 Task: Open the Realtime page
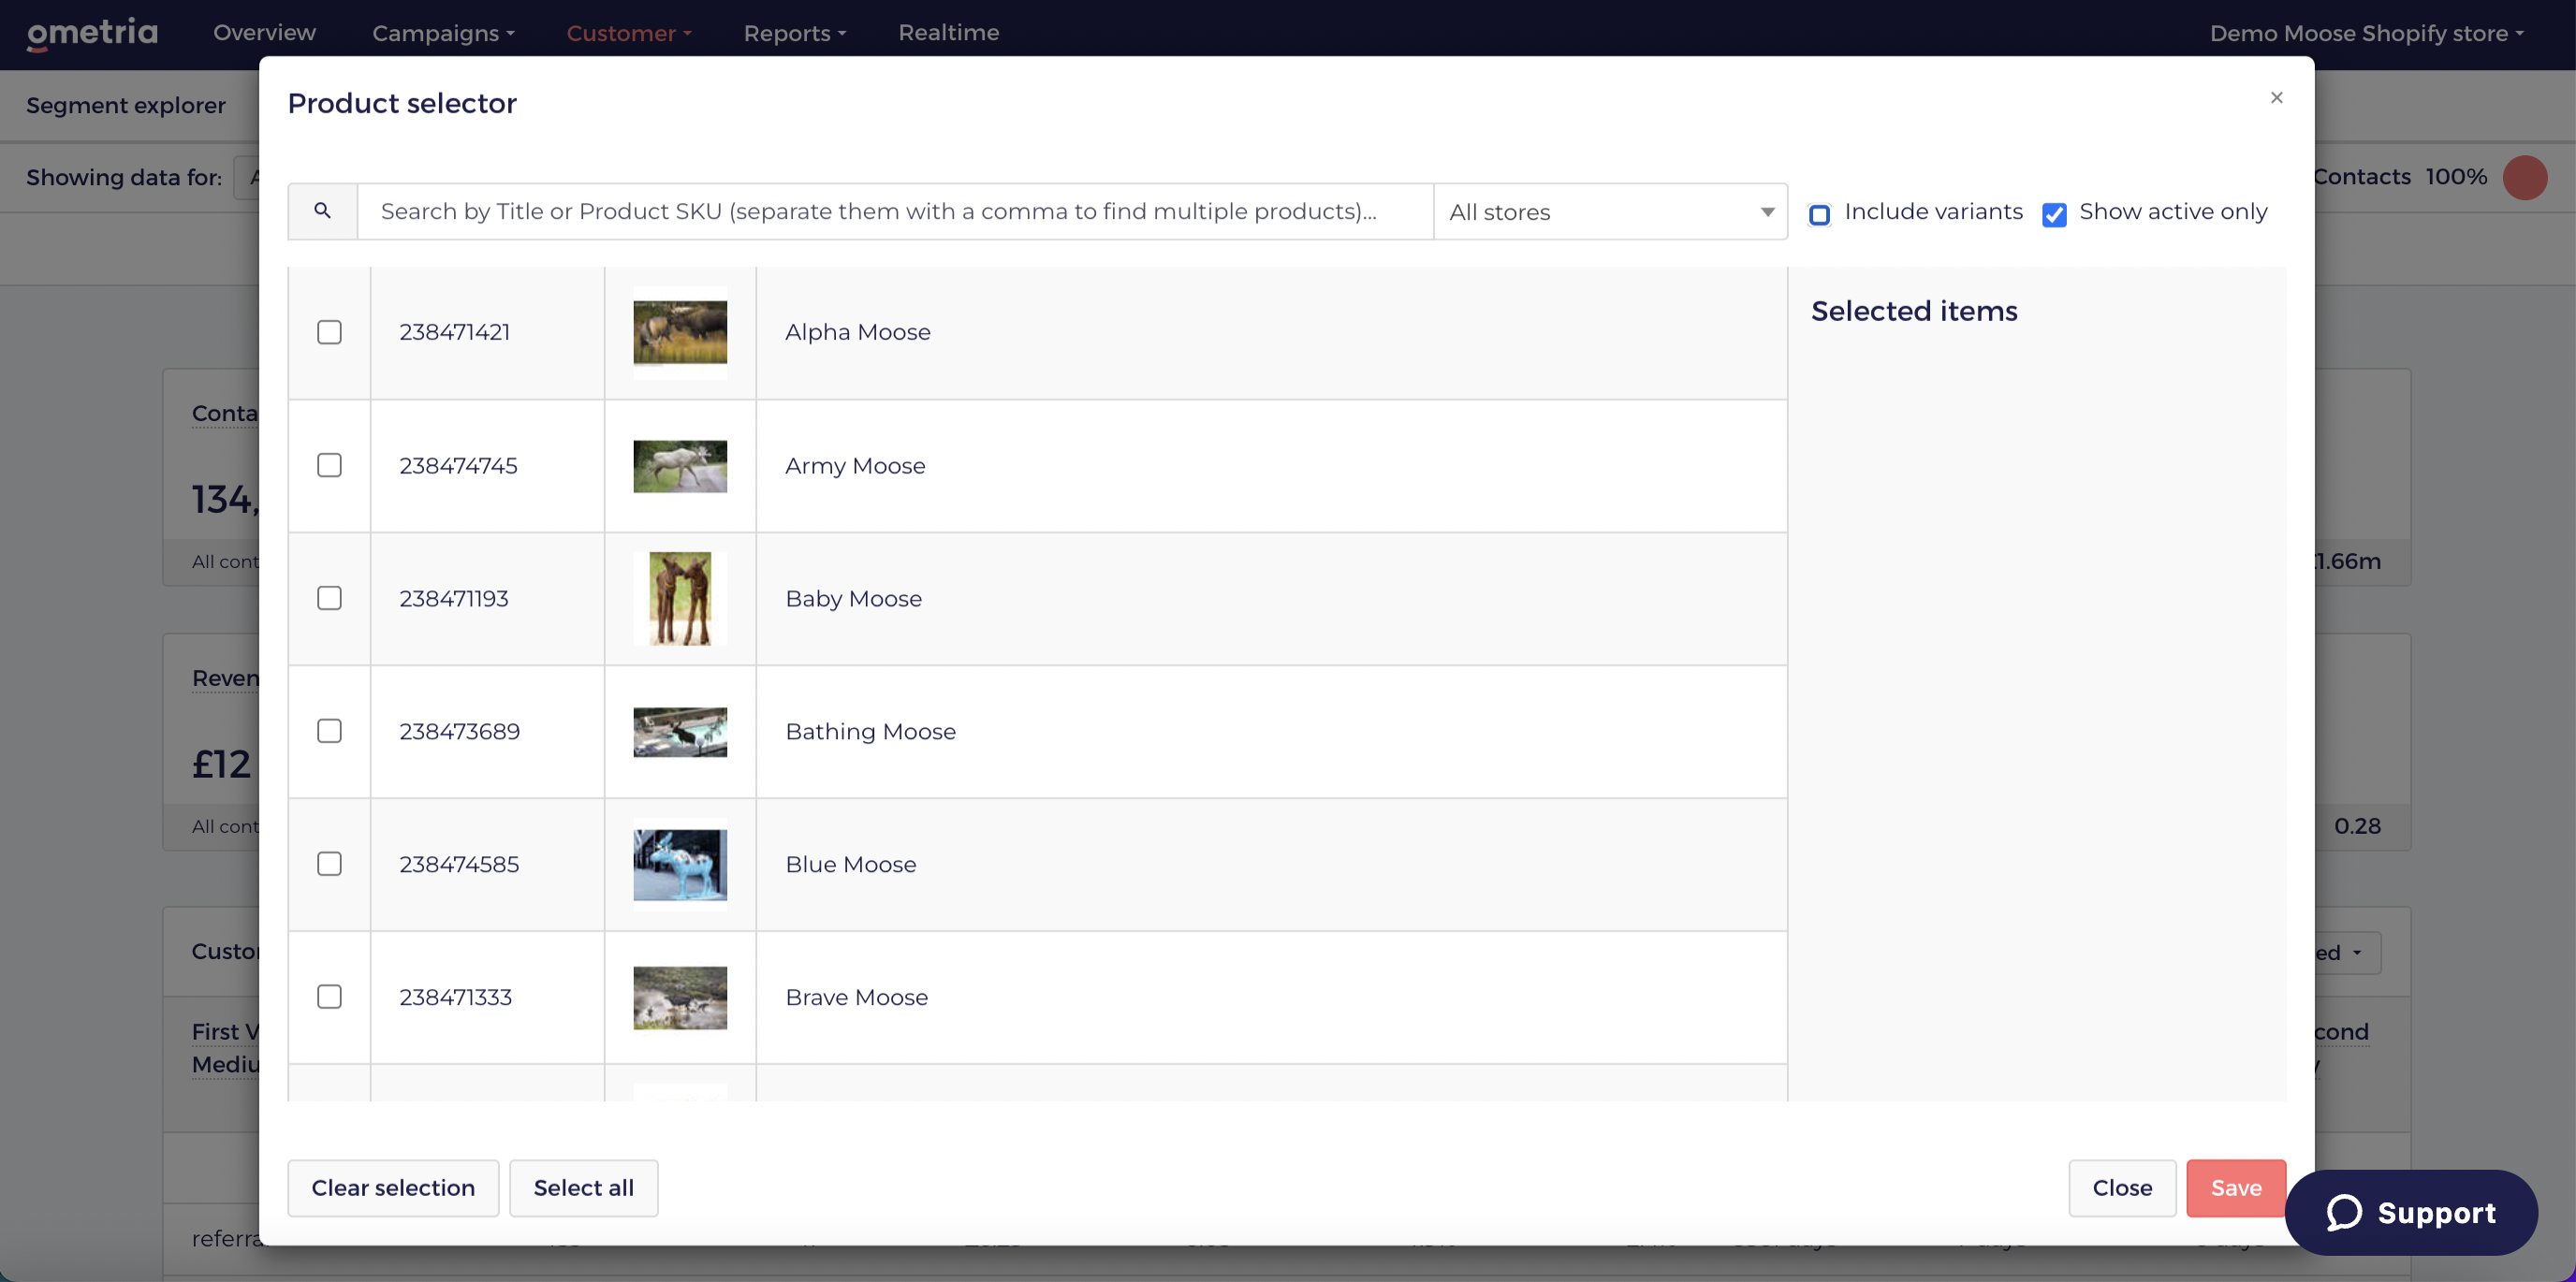point(948,33)
